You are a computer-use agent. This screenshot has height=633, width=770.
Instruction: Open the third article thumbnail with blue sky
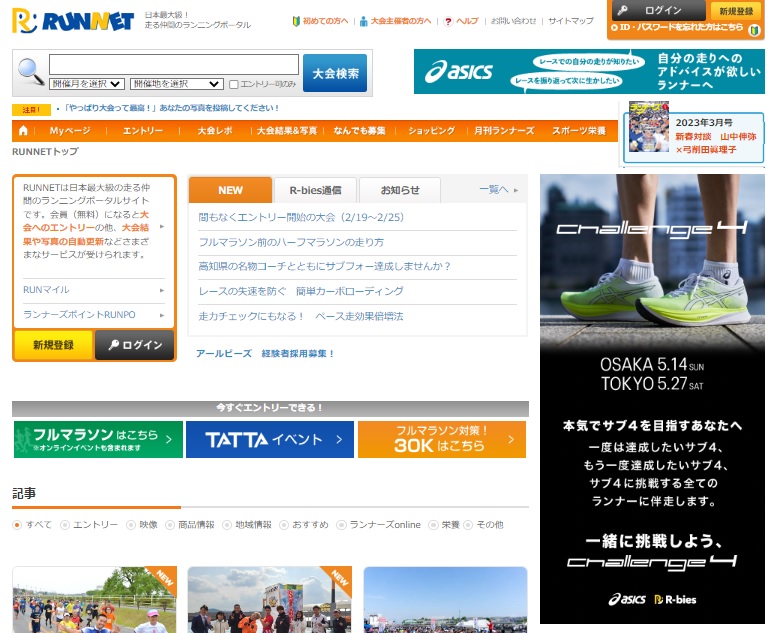(445, 600)
